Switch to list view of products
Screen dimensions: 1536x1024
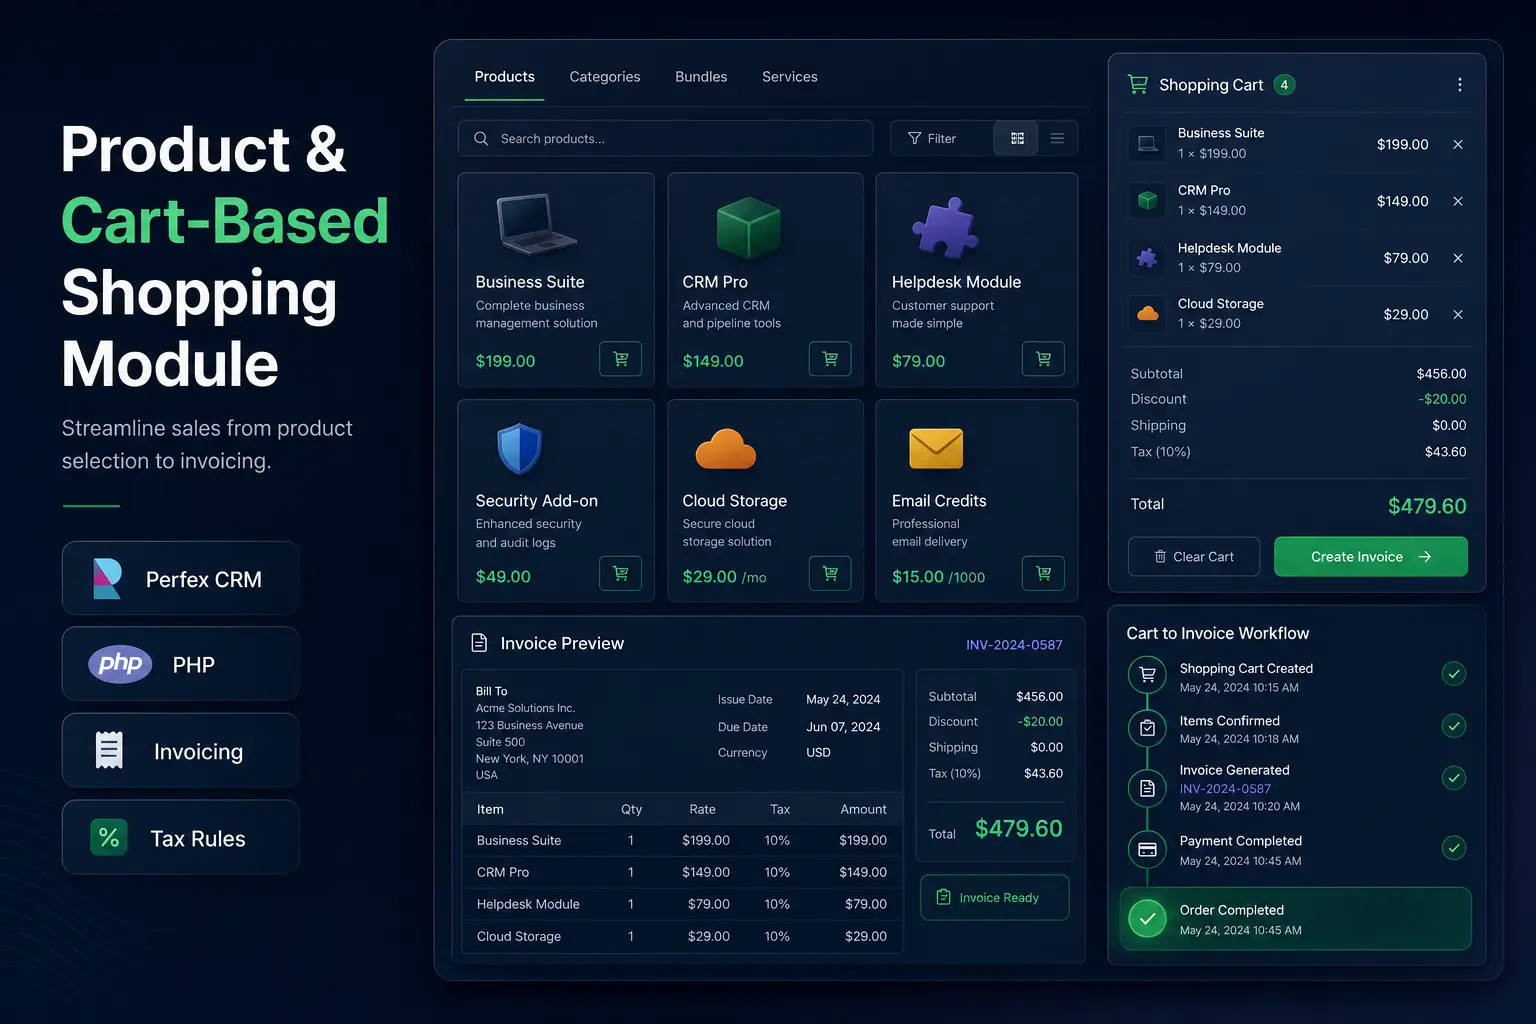pyautogui.click(x=1057, y=139)
